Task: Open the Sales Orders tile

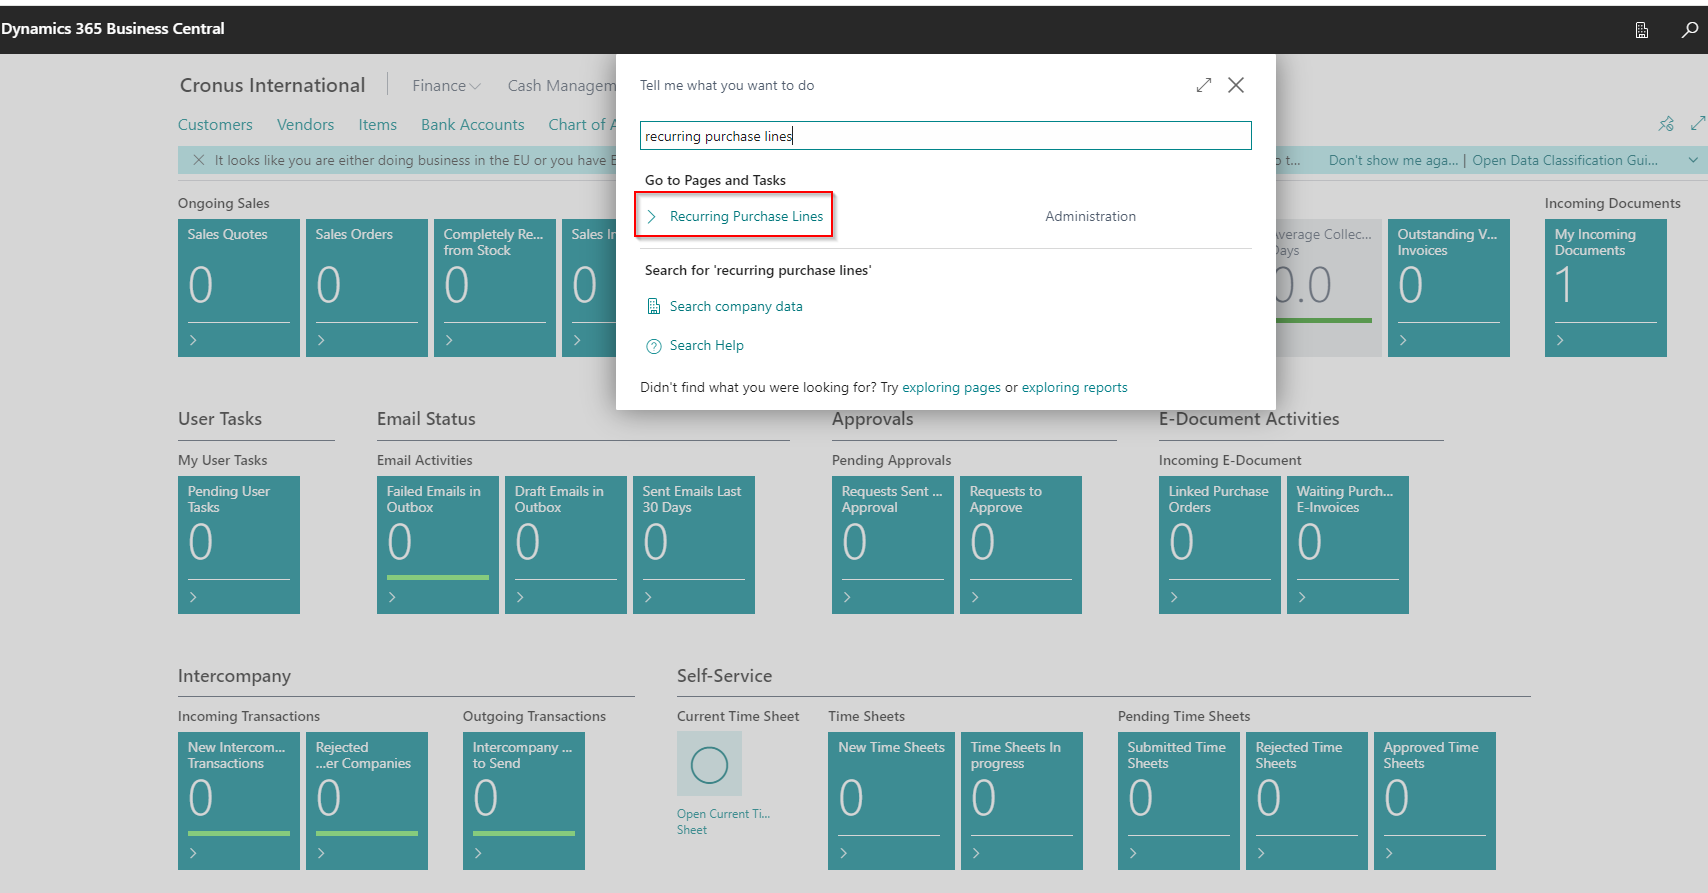Action: point(367,288)
